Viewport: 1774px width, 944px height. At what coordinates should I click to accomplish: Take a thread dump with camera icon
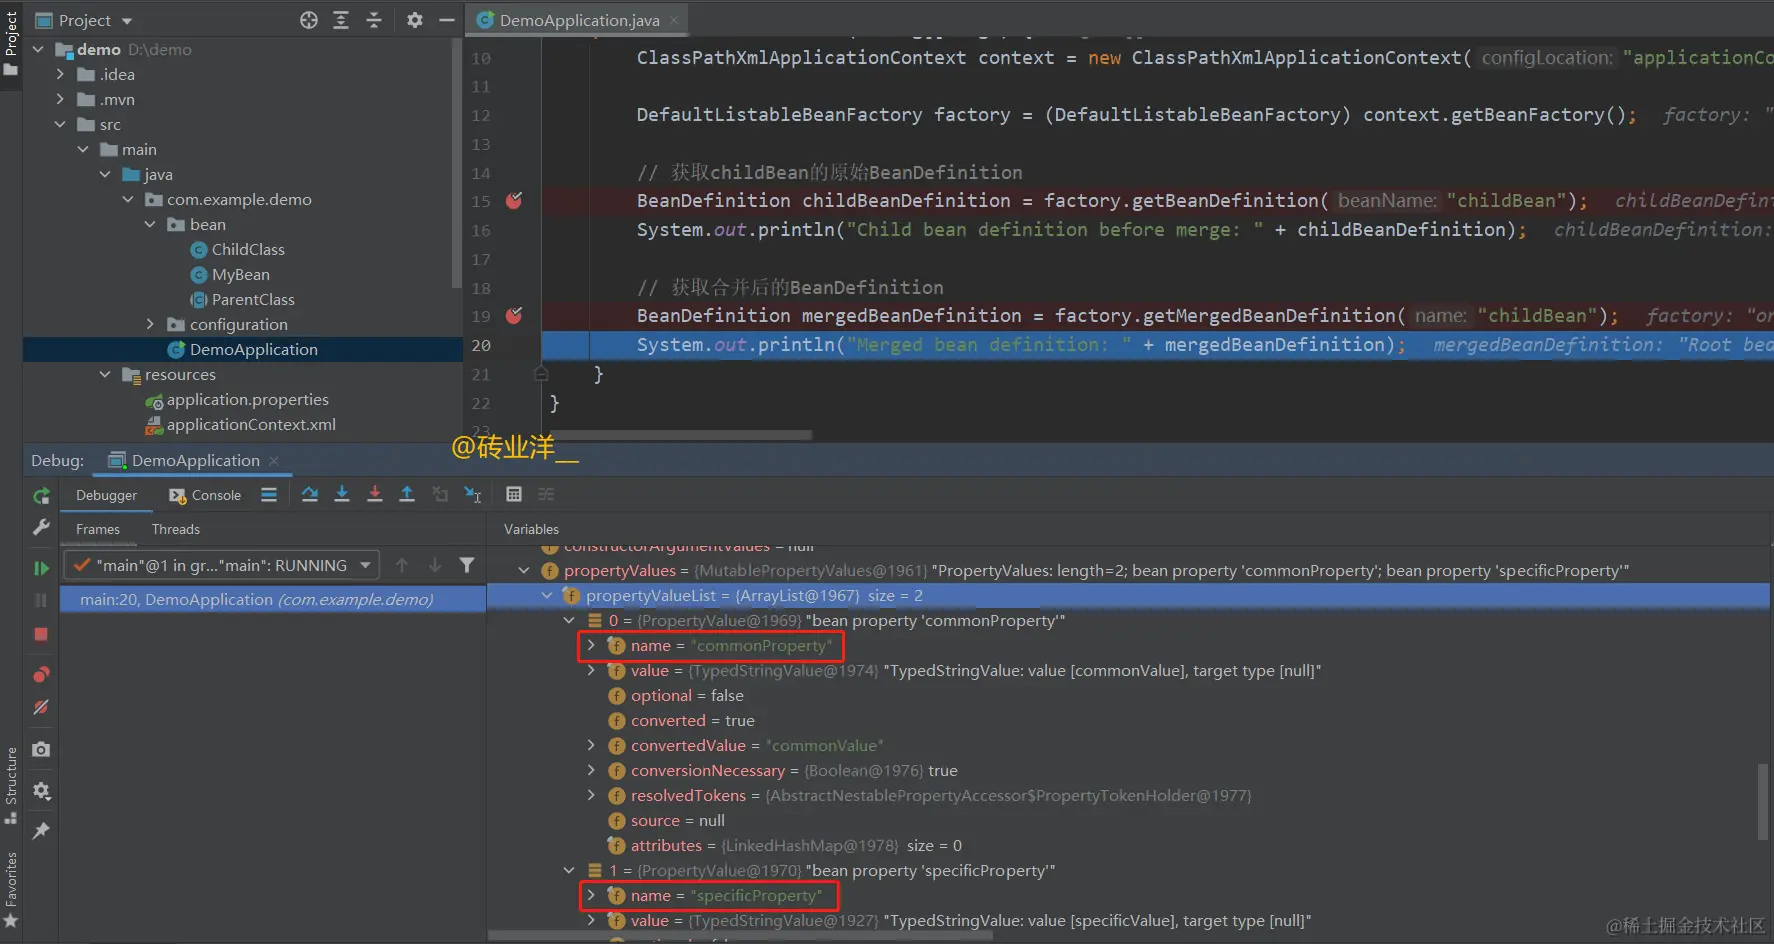(x=41, y=749)
